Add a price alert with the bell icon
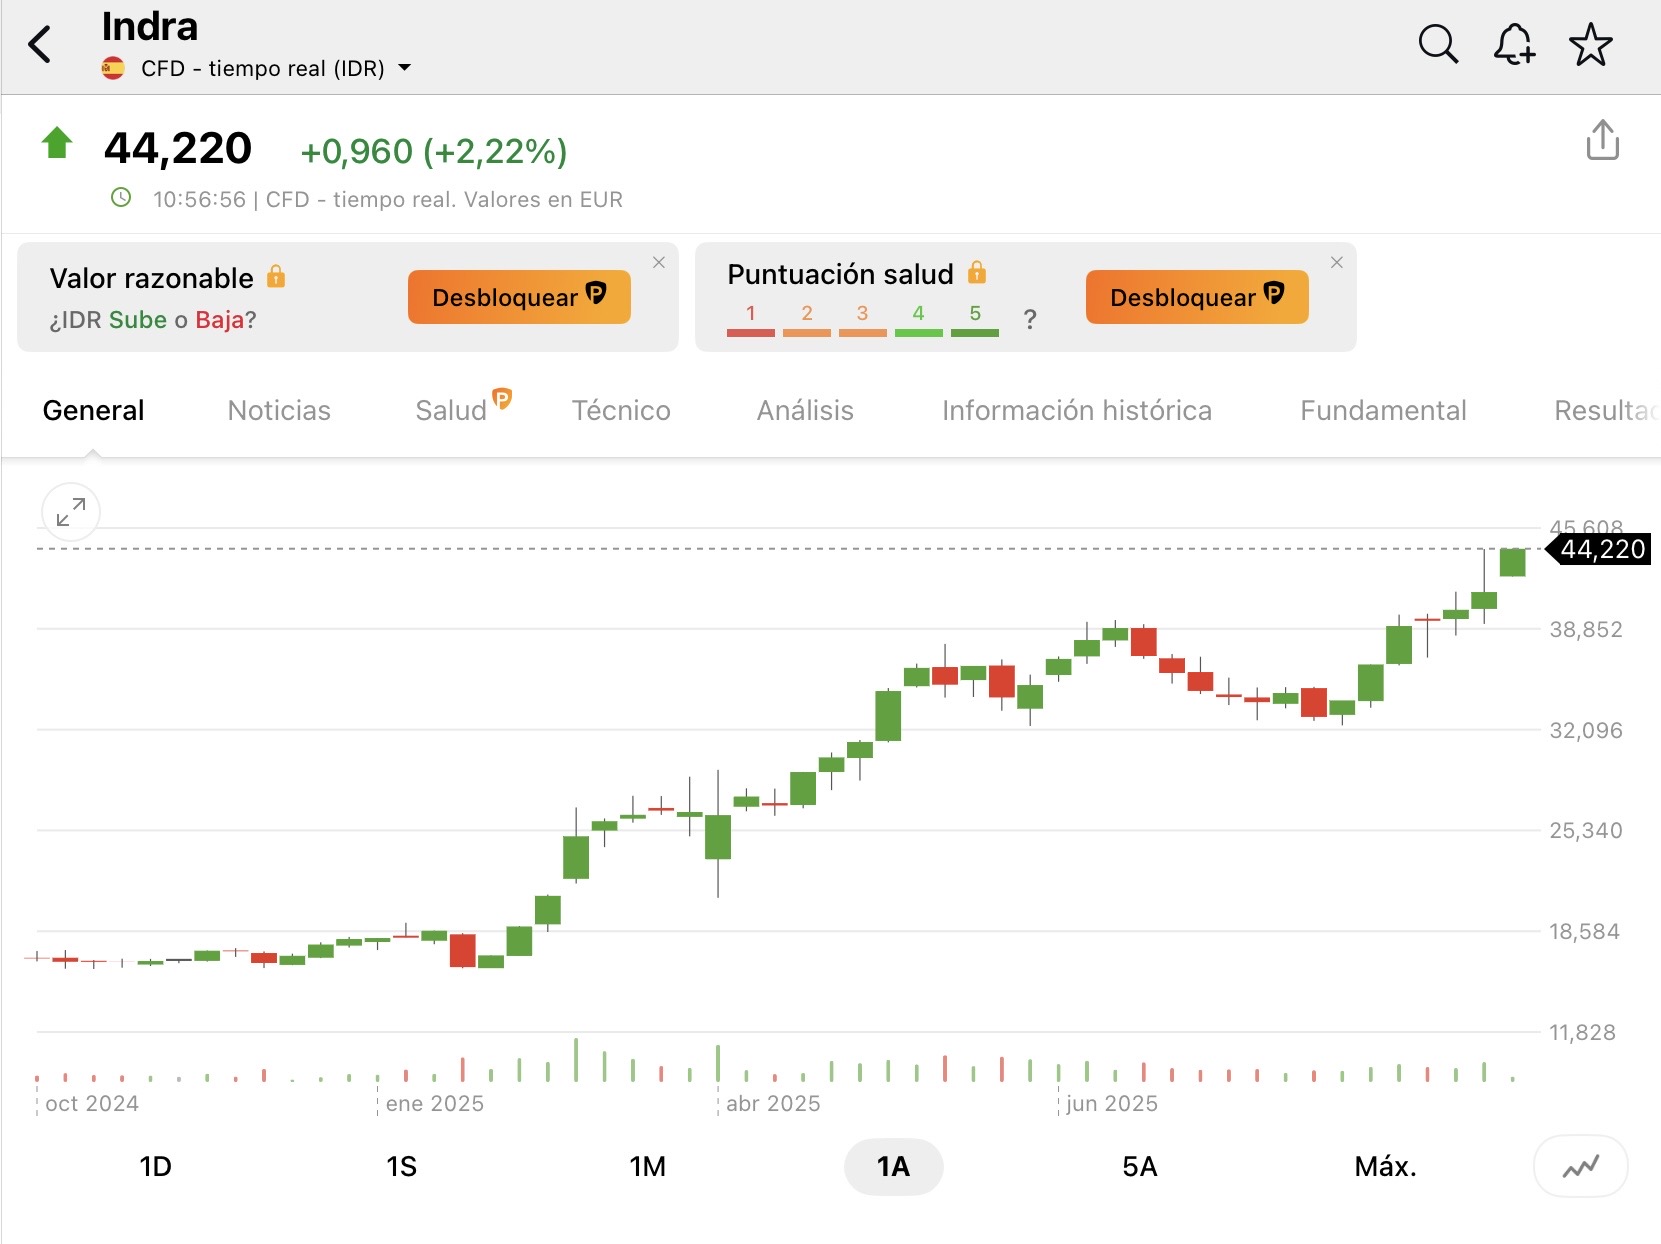Viewport: 1661px width, 1244px height. [x=1514, y=45]
